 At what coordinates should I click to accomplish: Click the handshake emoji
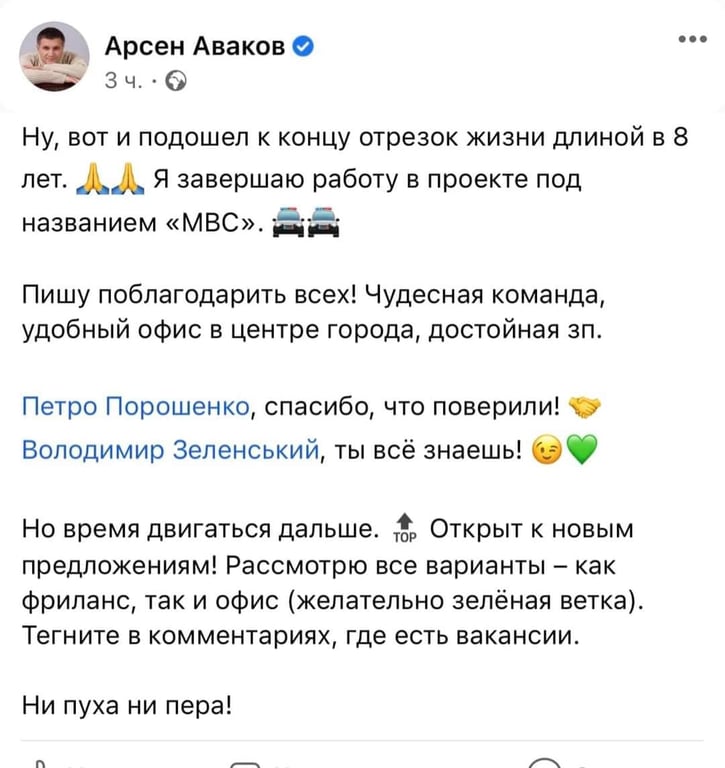click(584, 408)
